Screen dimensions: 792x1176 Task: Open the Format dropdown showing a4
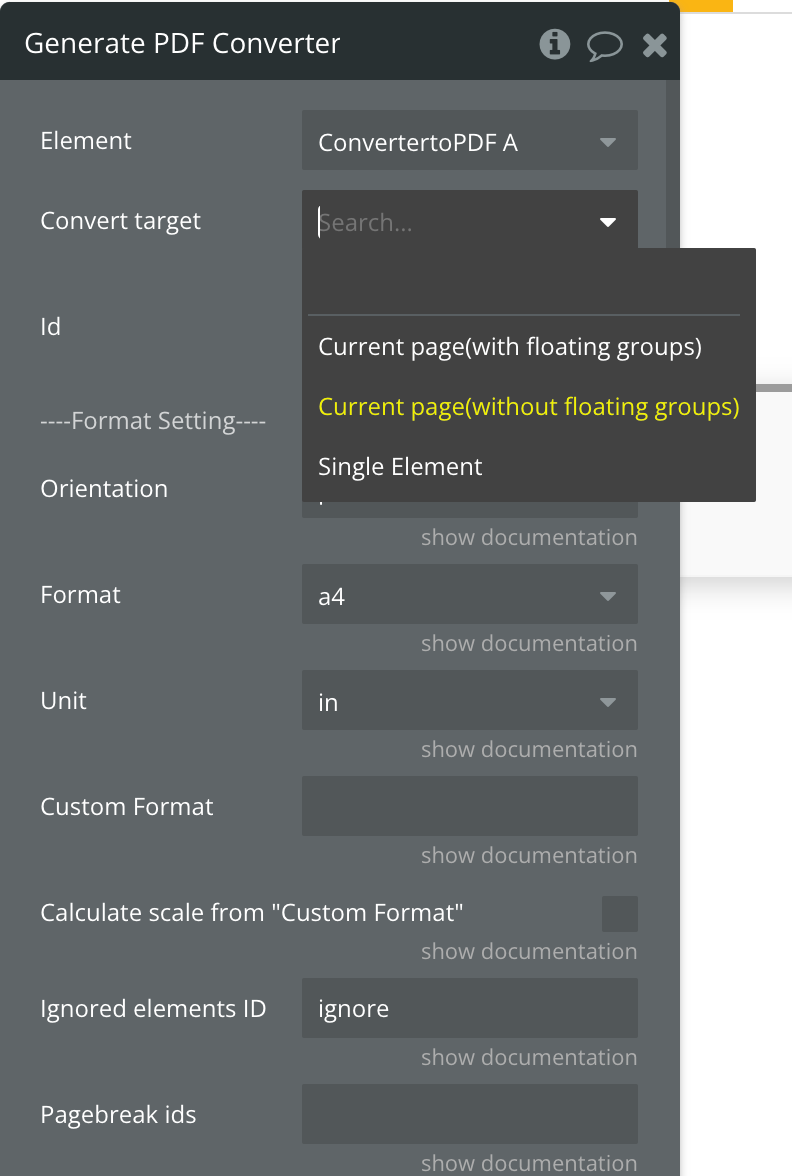click(470, 595)
